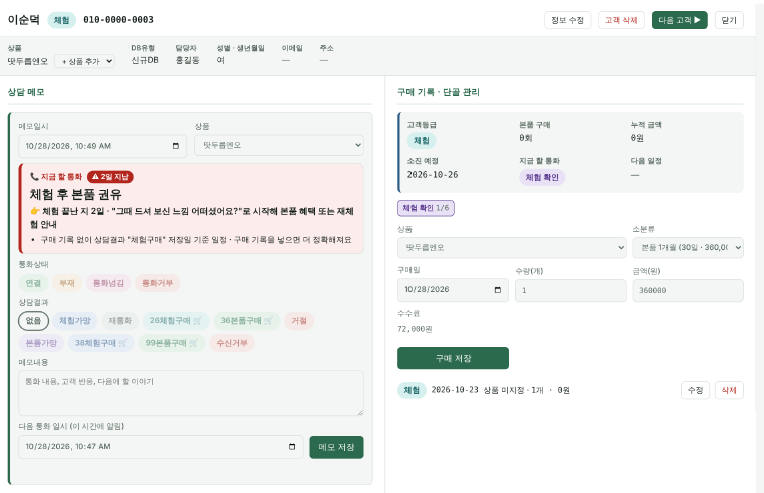This screenshot has height=493, width=764.
Task: Click 신규DB value under DB유형
Action: 145,60
